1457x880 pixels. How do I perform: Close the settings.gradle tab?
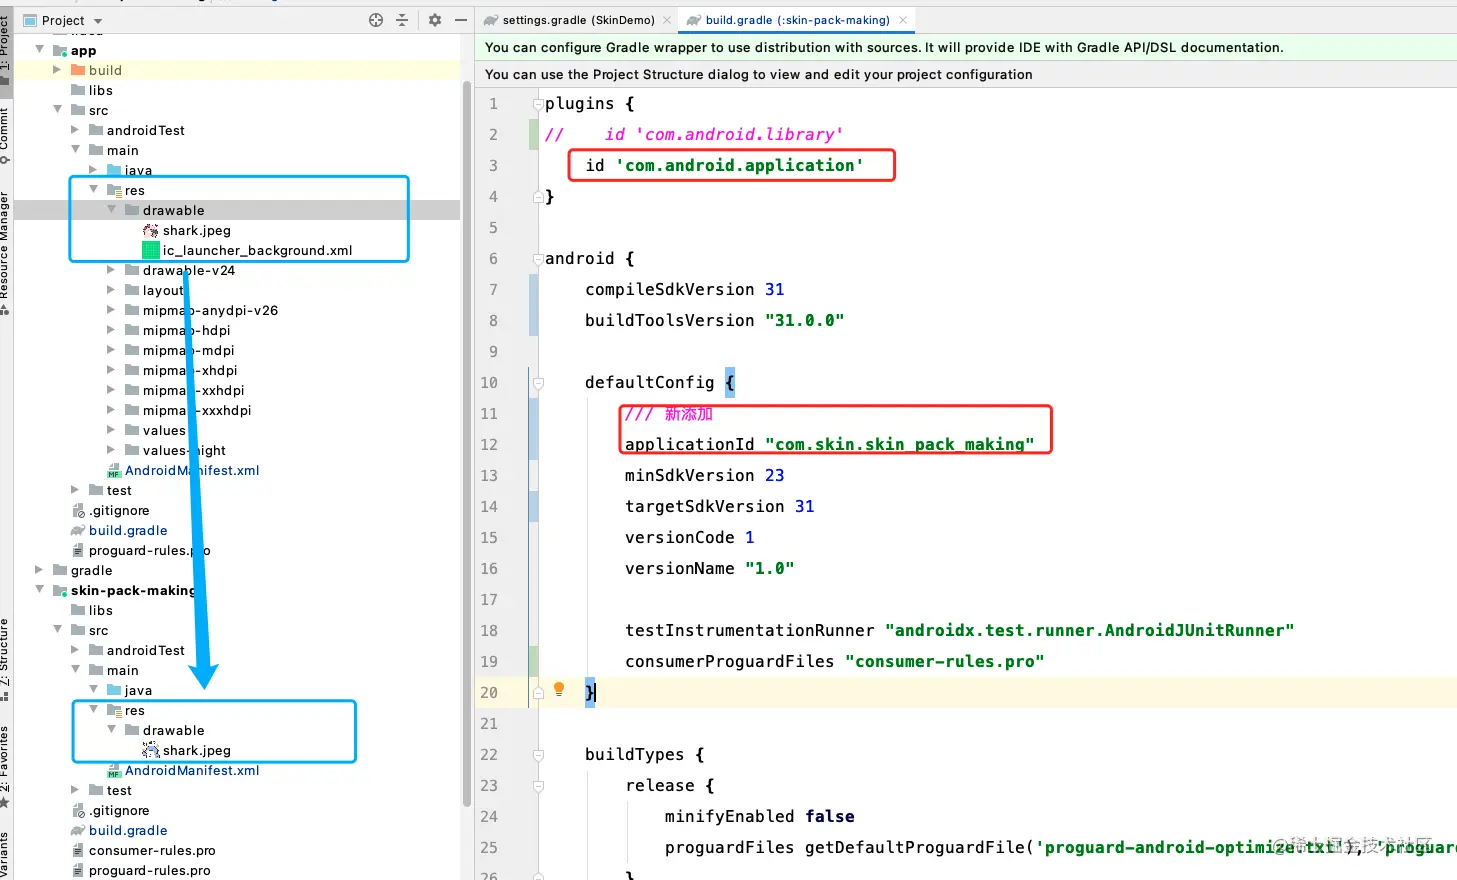click(667, 20)
